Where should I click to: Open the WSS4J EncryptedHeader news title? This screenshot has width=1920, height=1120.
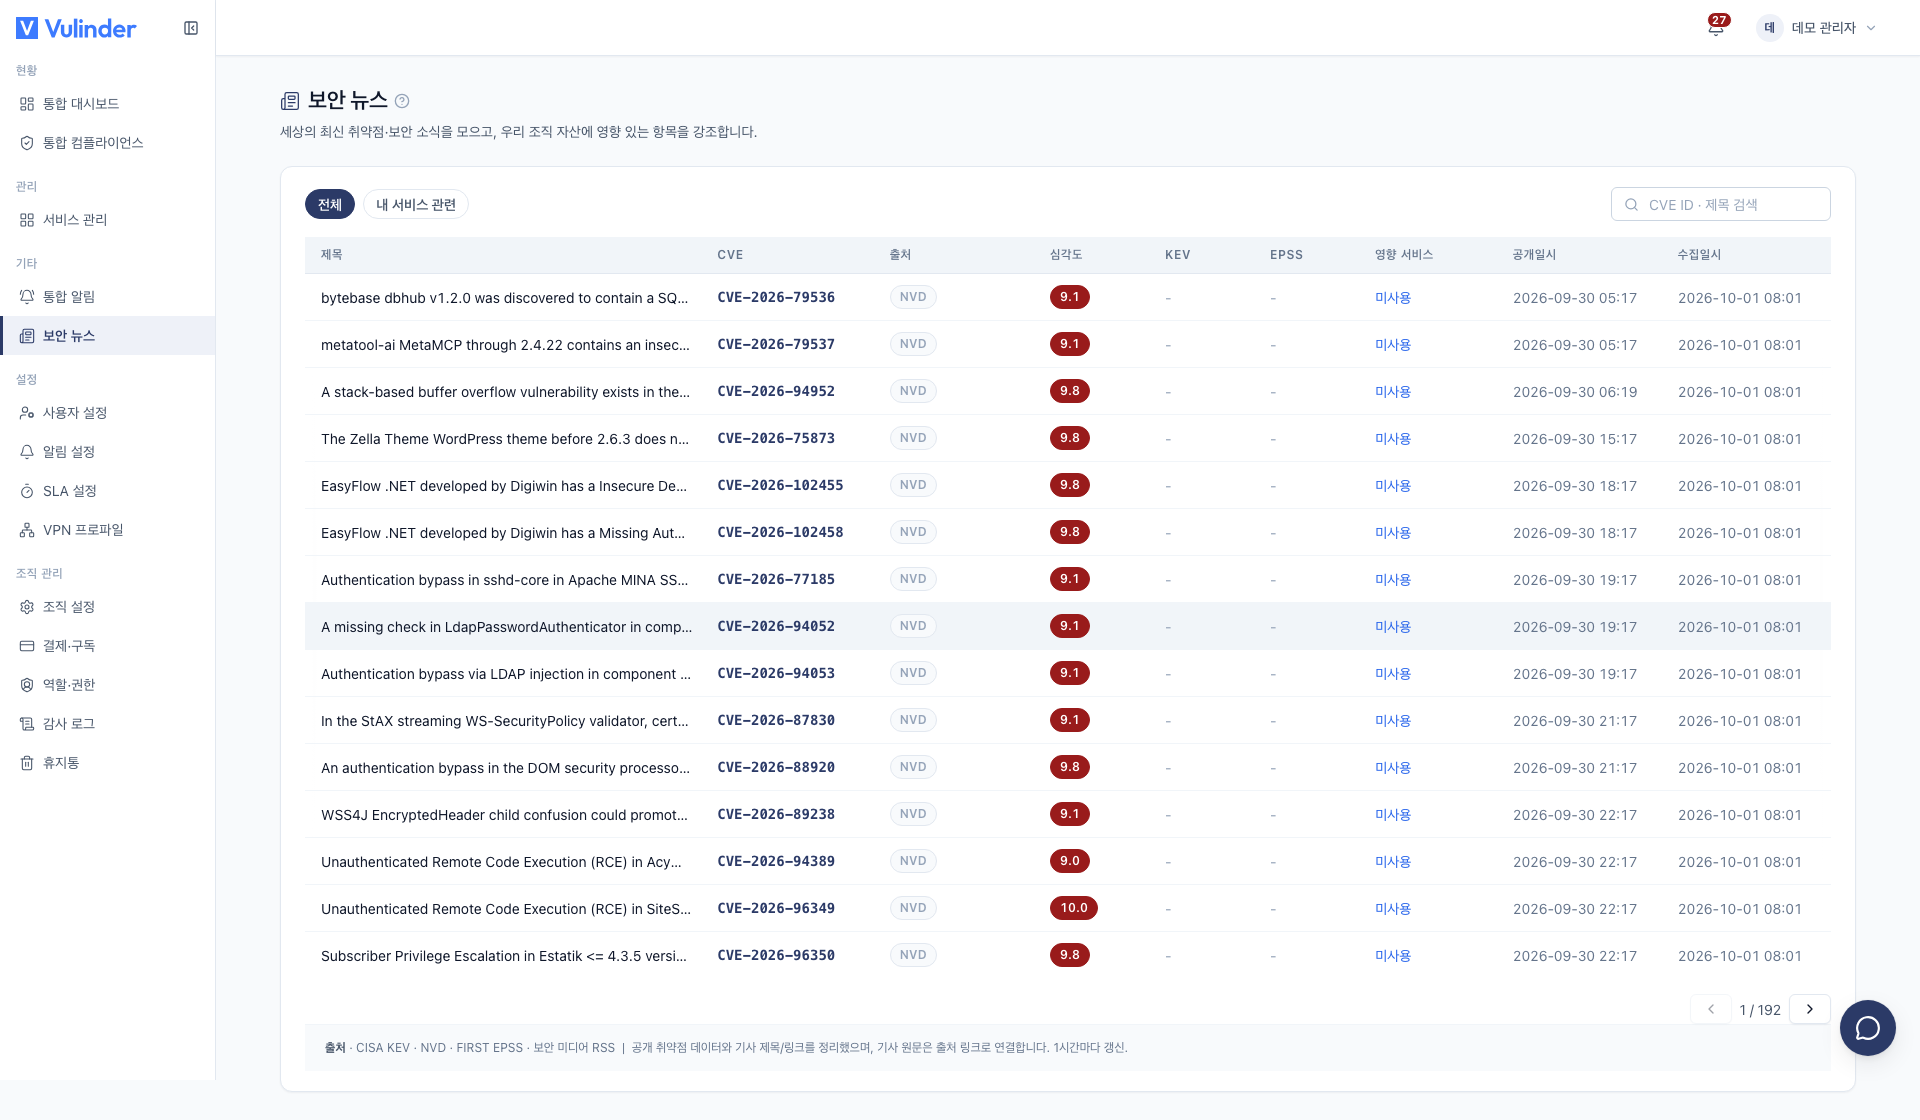[x=504, y=814]
